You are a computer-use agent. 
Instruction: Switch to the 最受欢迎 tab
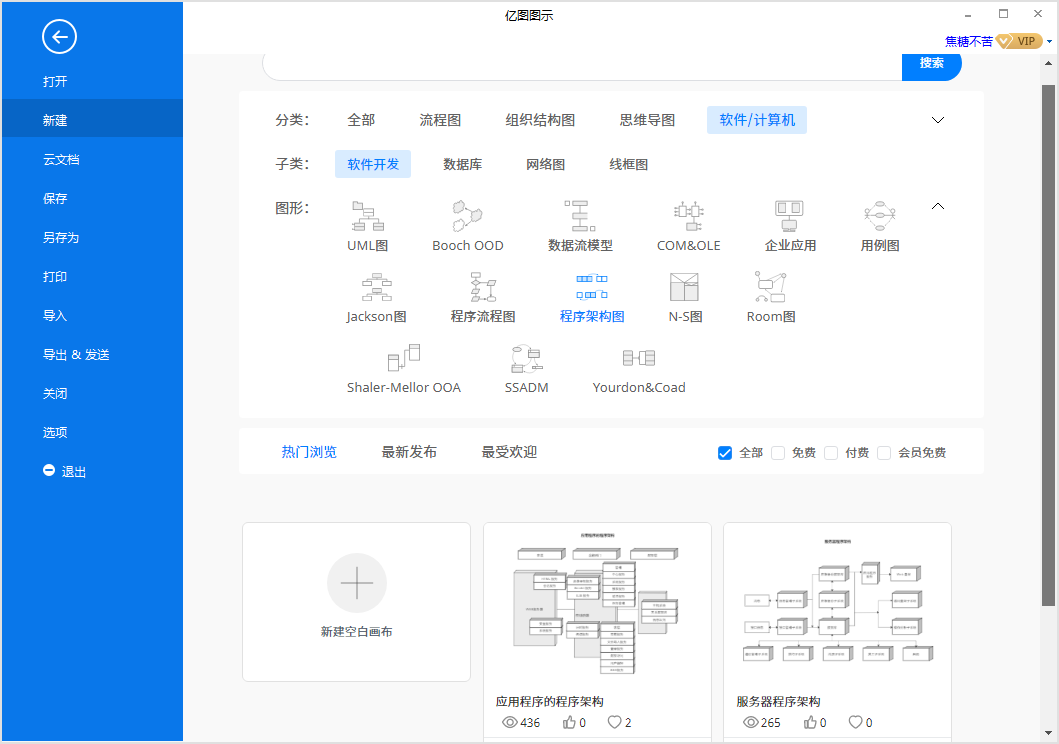click(509, 452)
